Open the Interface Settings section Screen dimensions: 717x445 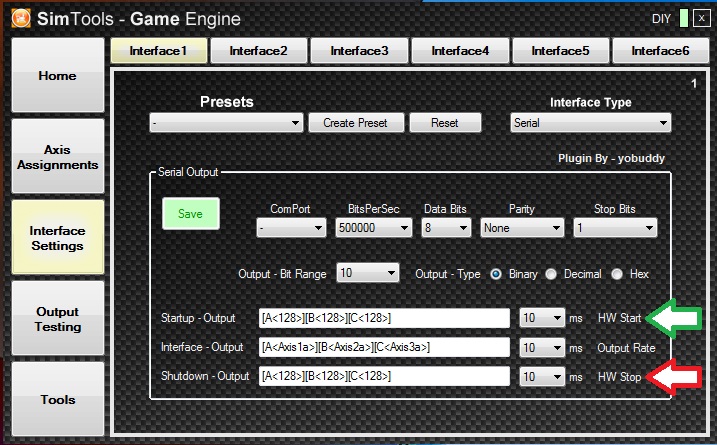click(x=58, y=237)
